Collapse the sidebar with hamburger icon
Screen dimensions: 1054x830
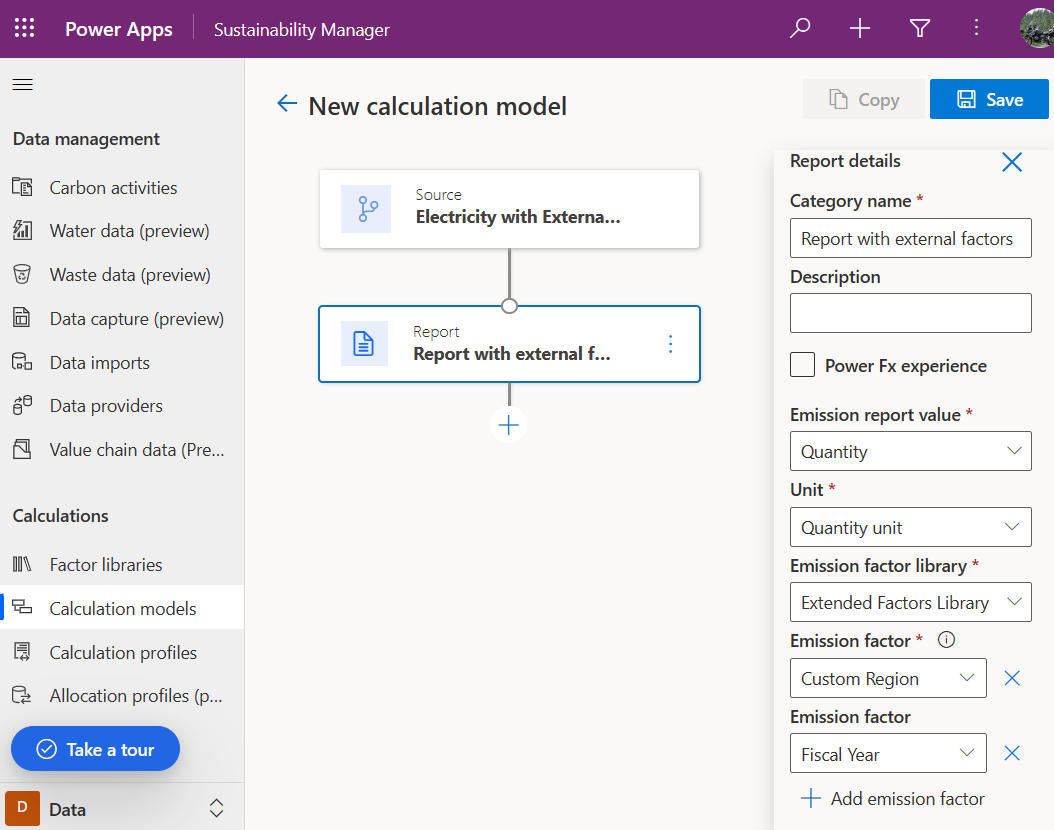(23, 84)
